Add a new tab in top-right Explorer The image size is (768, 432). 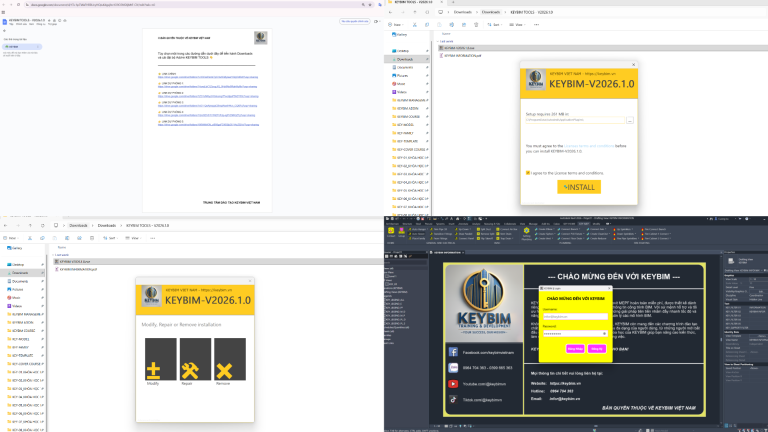[x=453, y=2]
